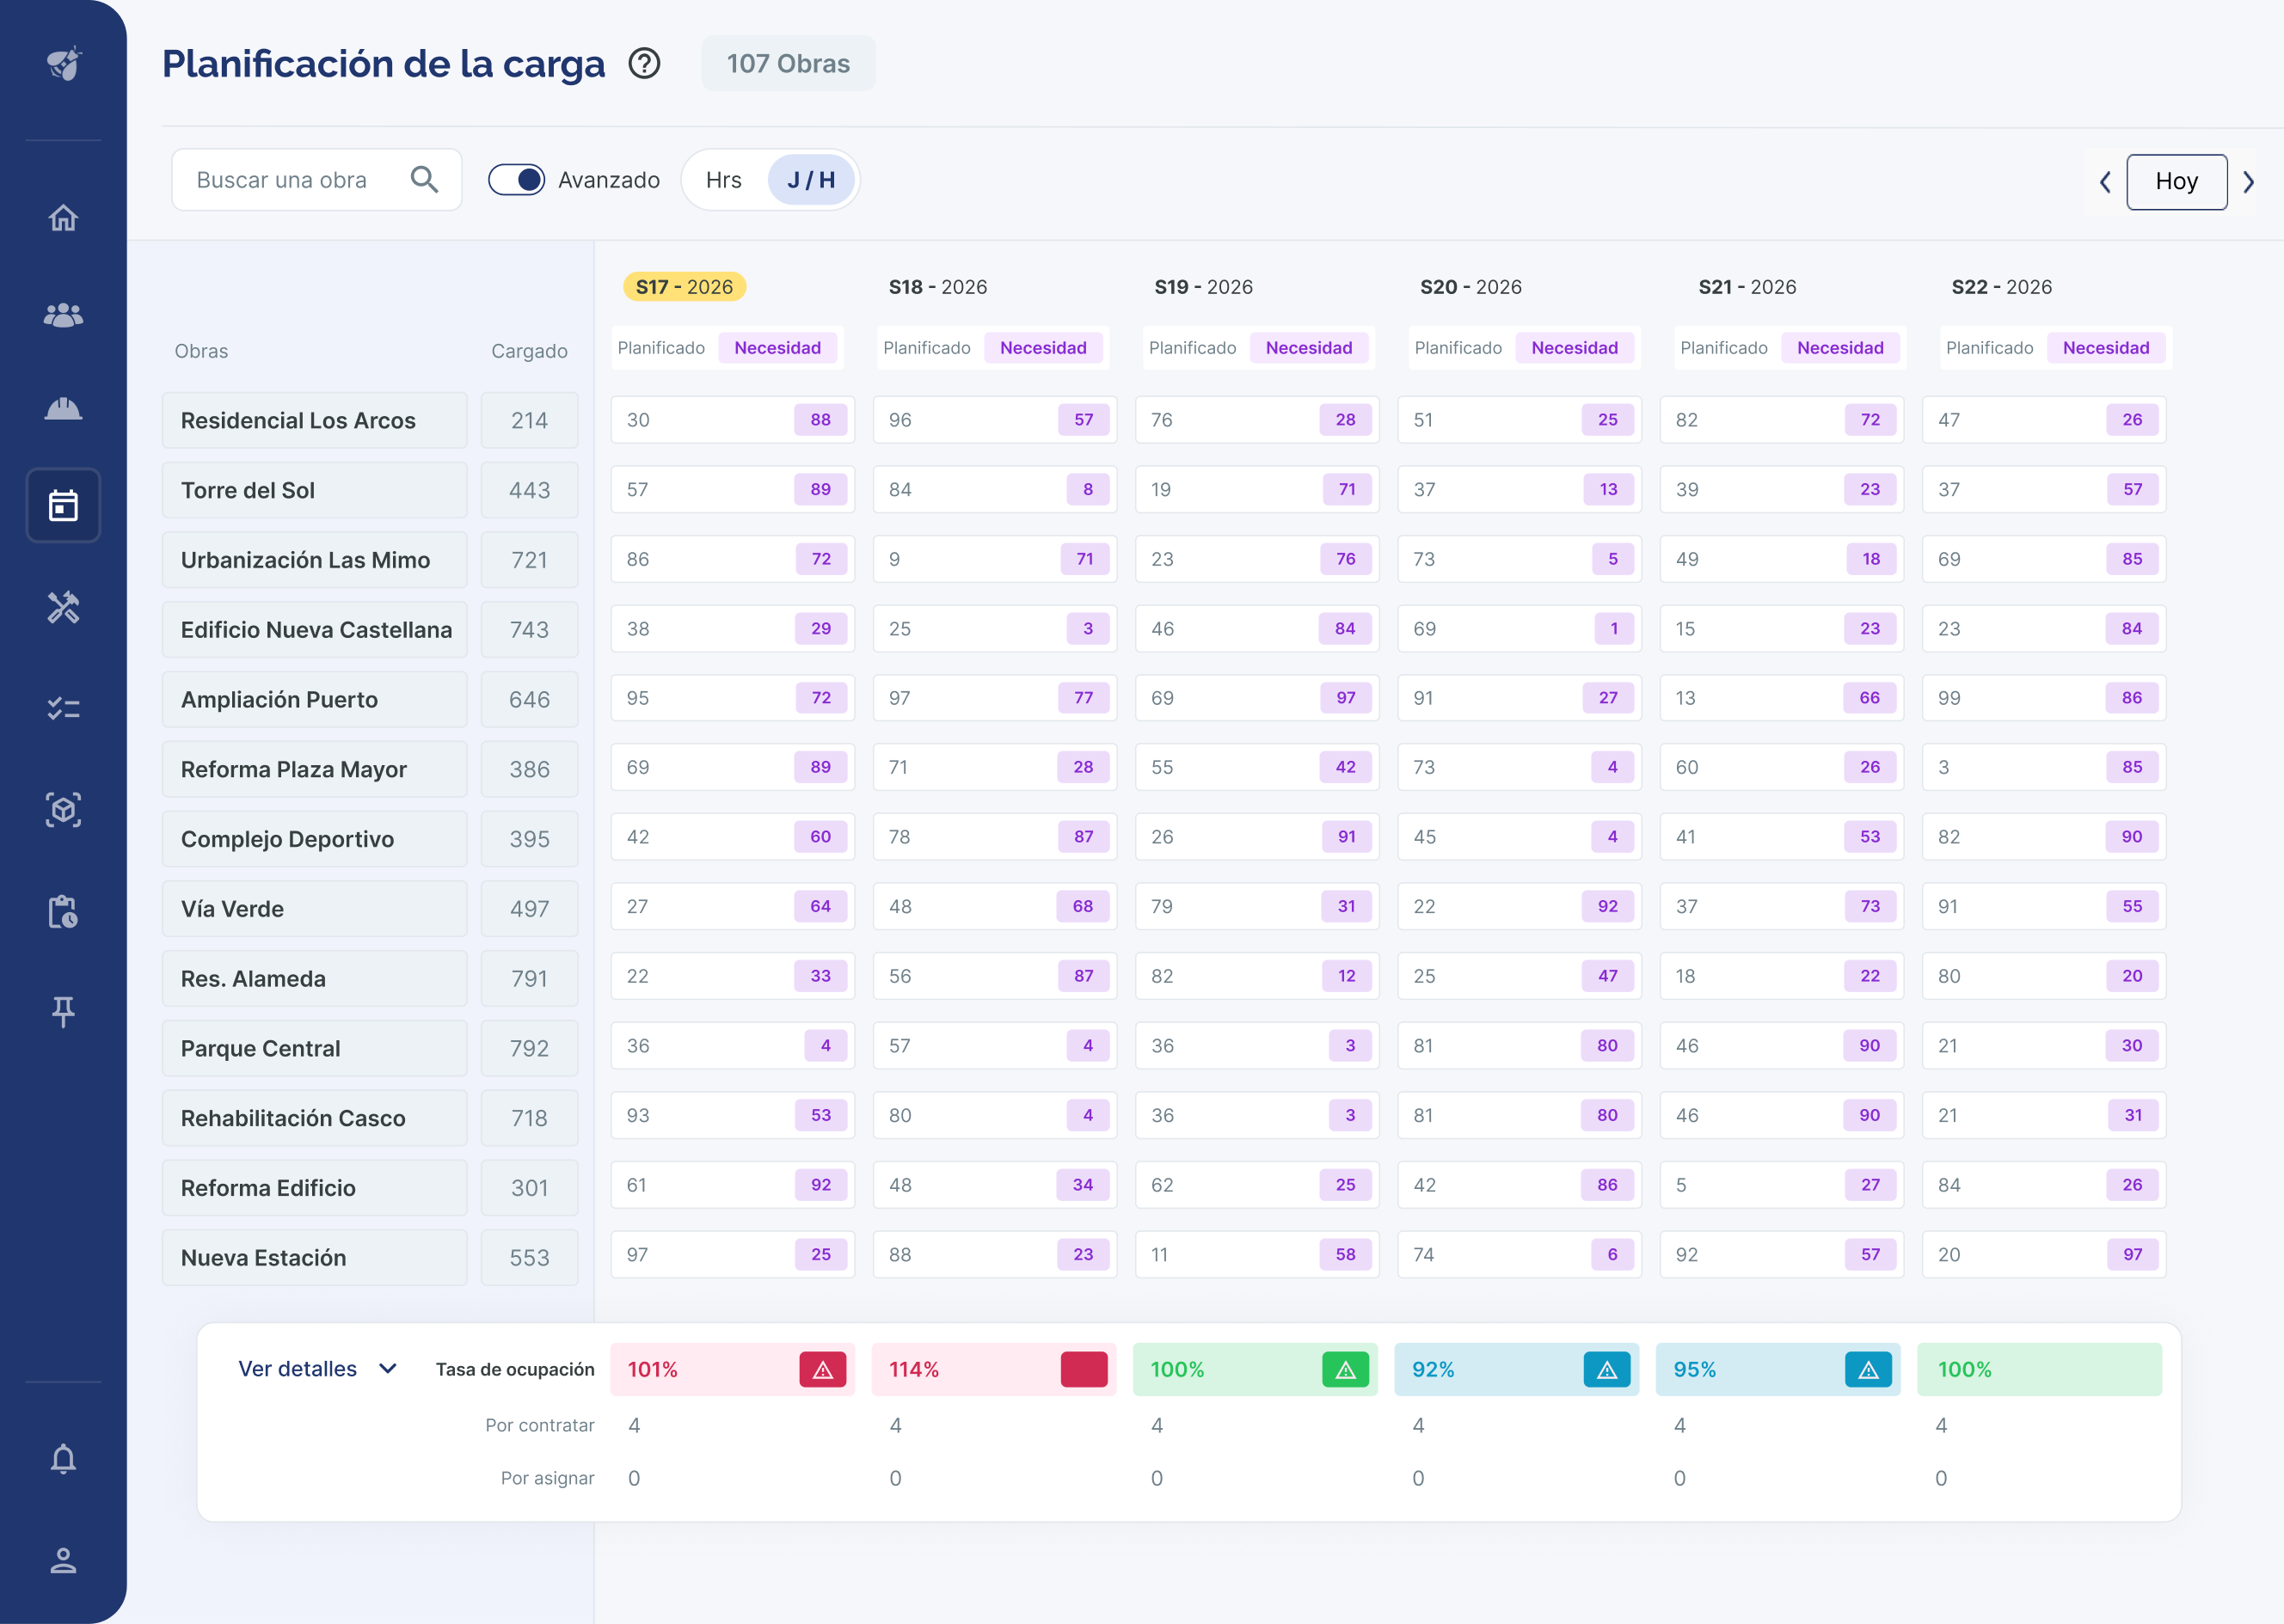Click need badge 88 for Residencial S17

click(x=820, y=420)
